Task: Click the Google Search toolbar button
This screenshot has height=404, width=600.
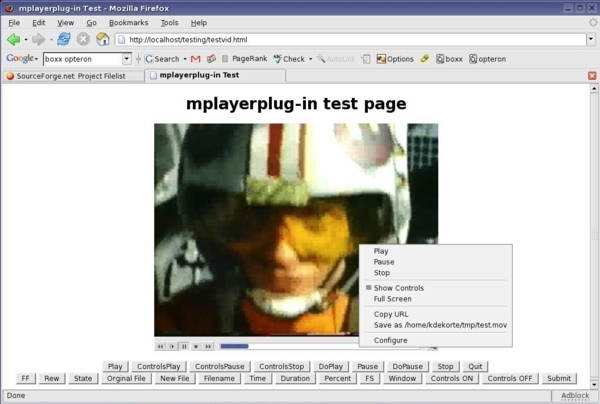Action: [162, 59]
